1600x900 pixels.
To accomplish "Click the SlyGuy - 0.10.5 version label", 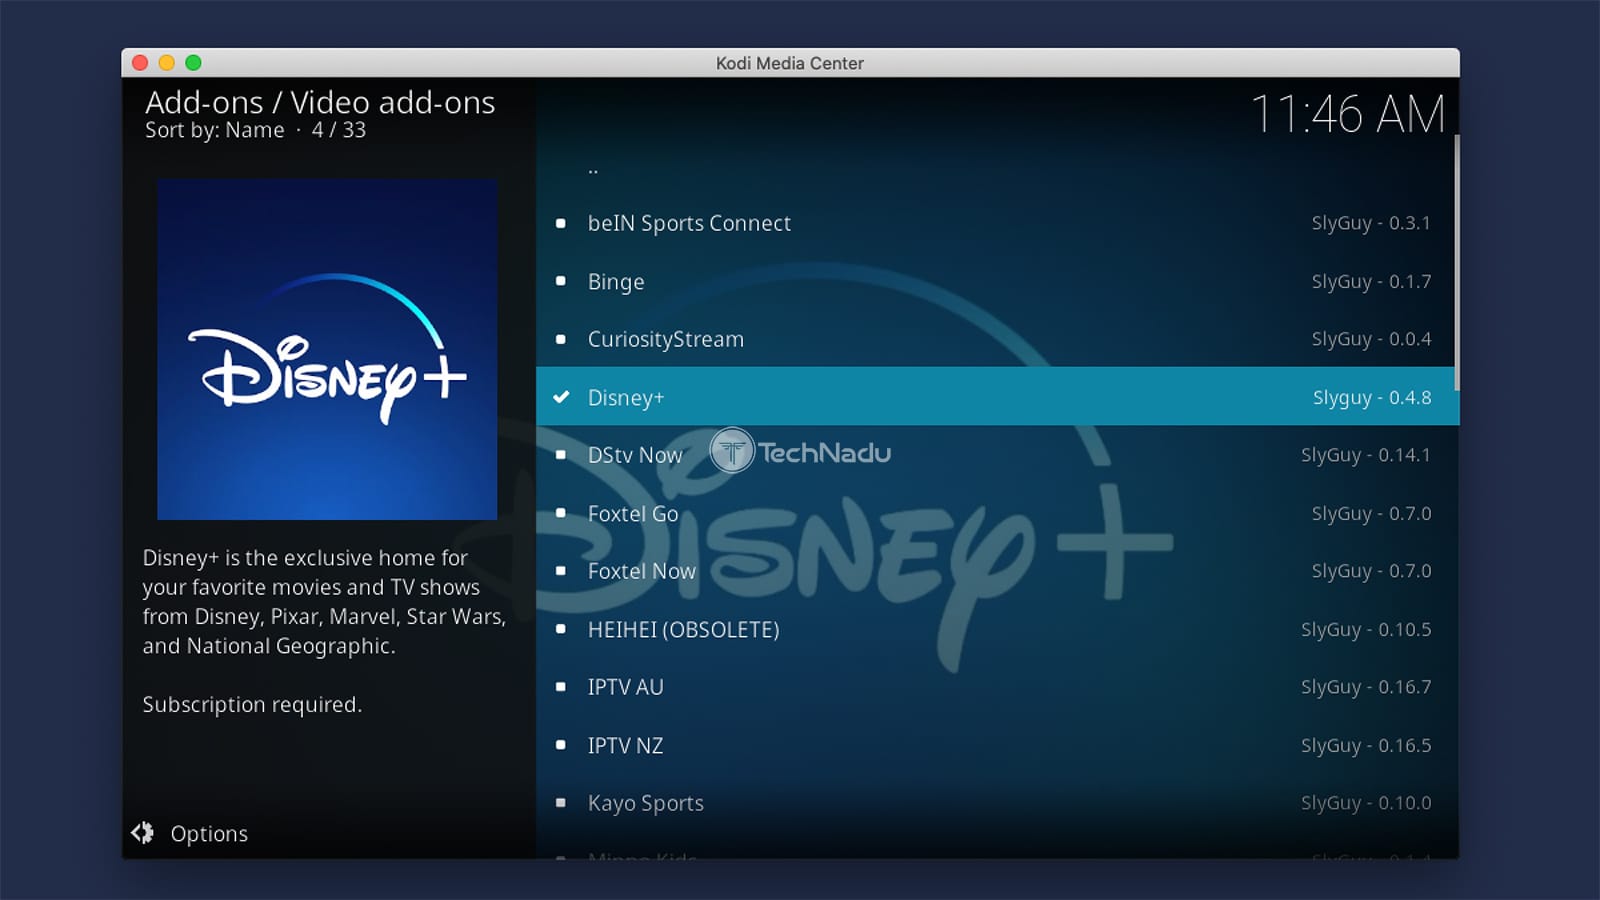I will coord(1366,630).
